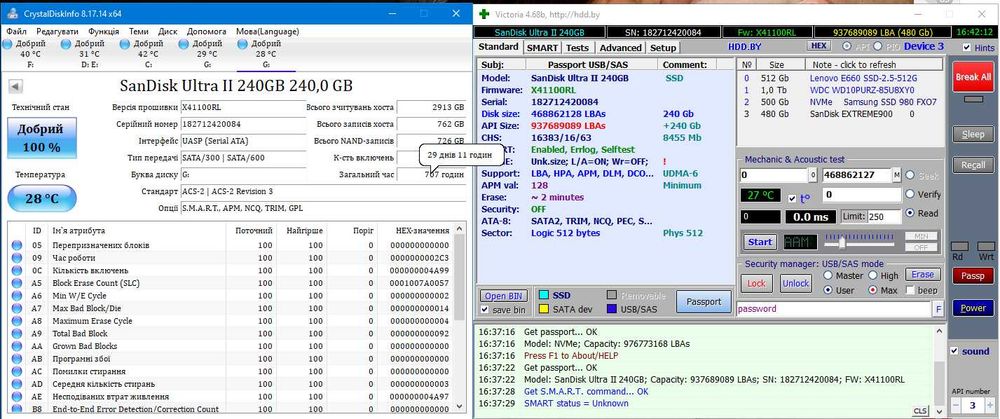Increase API number with plus button
The height and width of the screenshot is (419, 1000).
click(x=989, y=406)
